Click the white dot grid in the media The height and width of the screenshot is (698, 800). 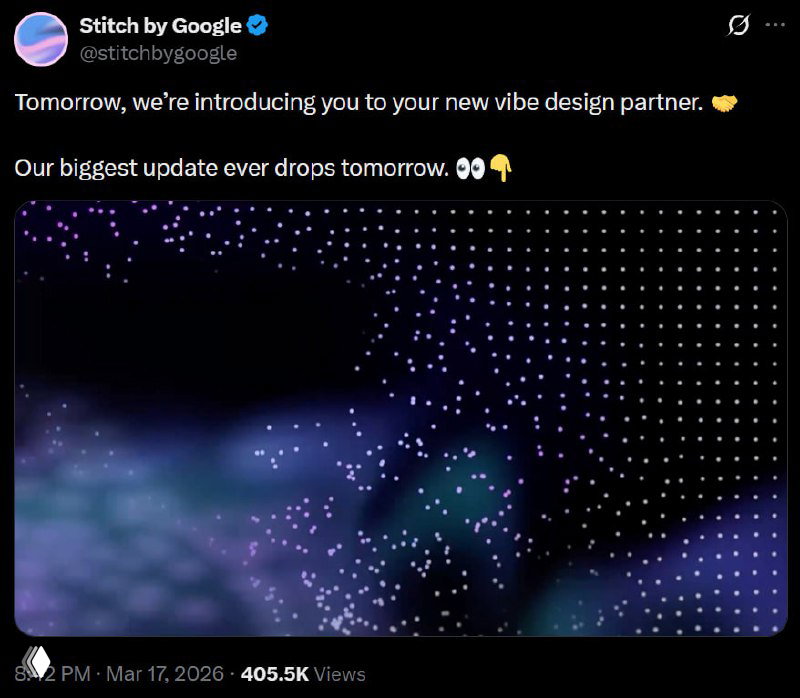[x=700, y=330]
